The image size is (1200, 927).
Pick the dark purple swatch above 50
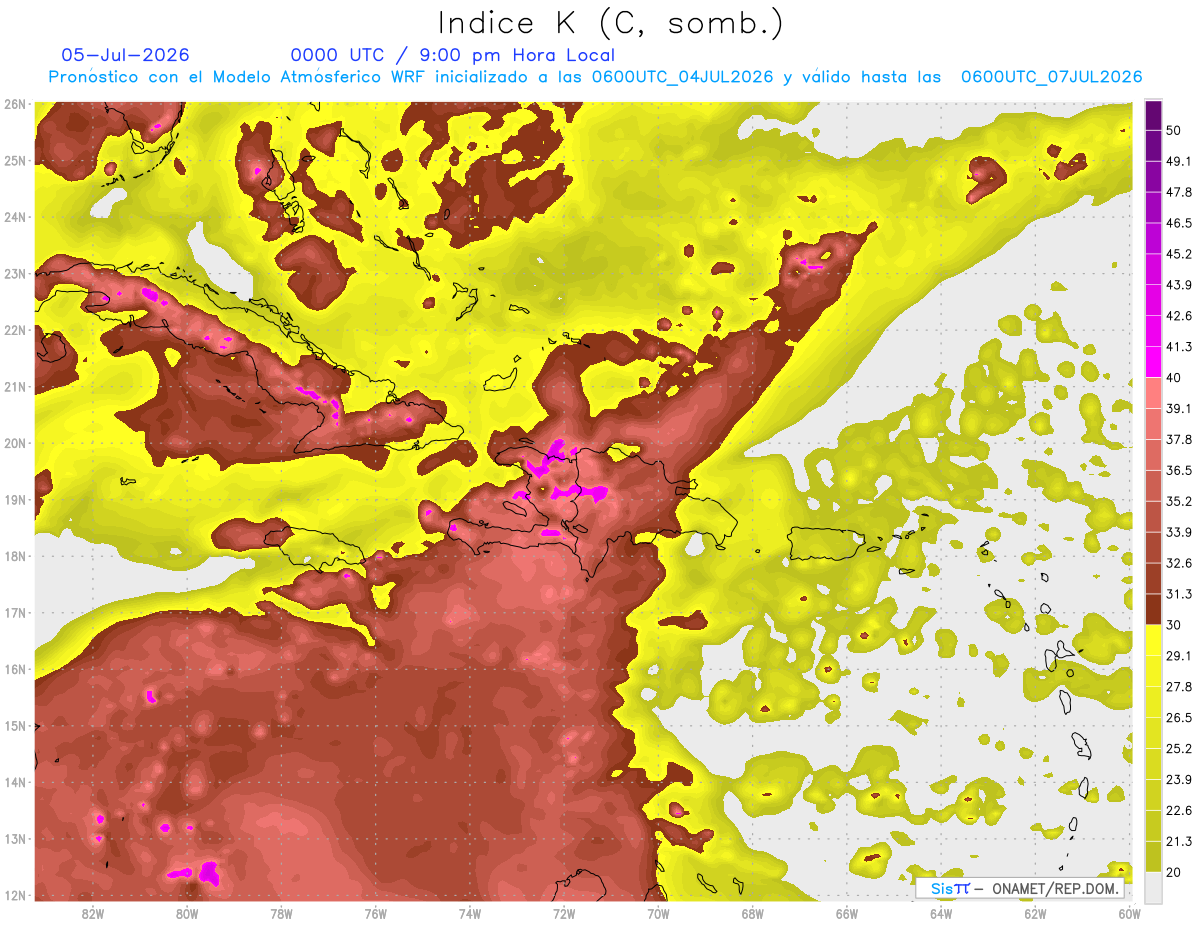tap(1153, 115)
